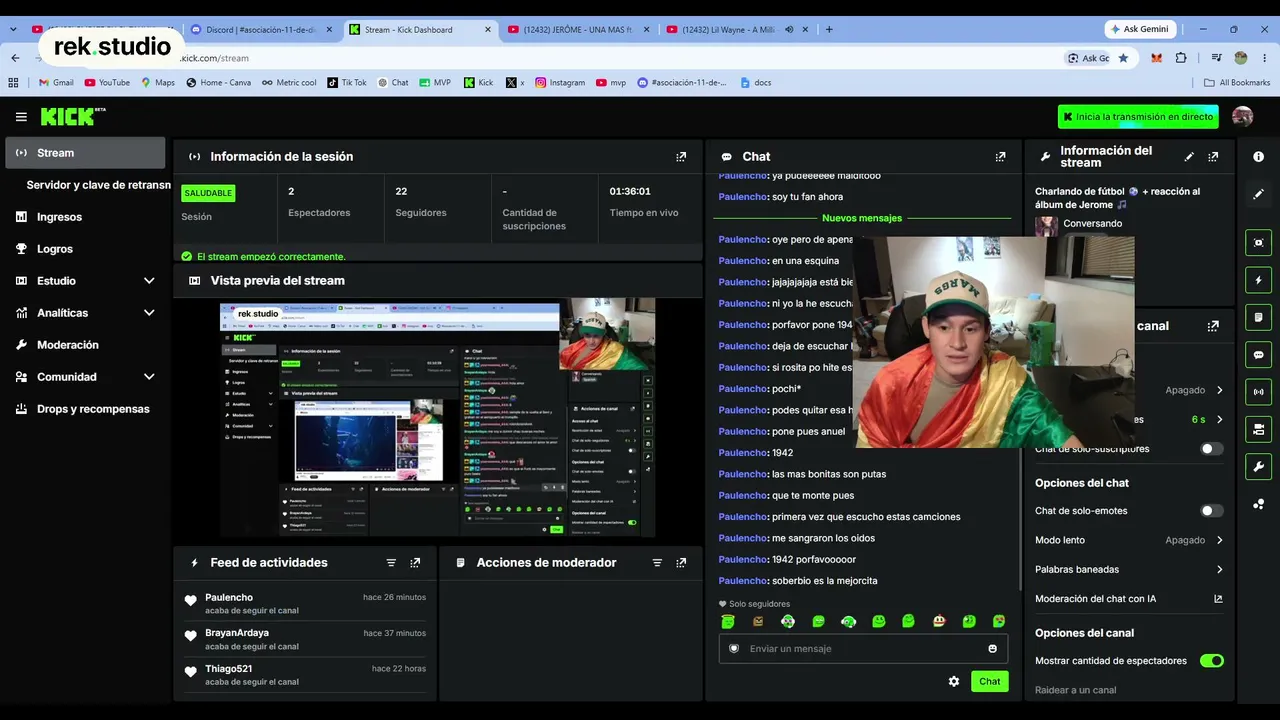Open the Gmail bookmark
The image size is (1280, 720).
(x=56, y=83)
